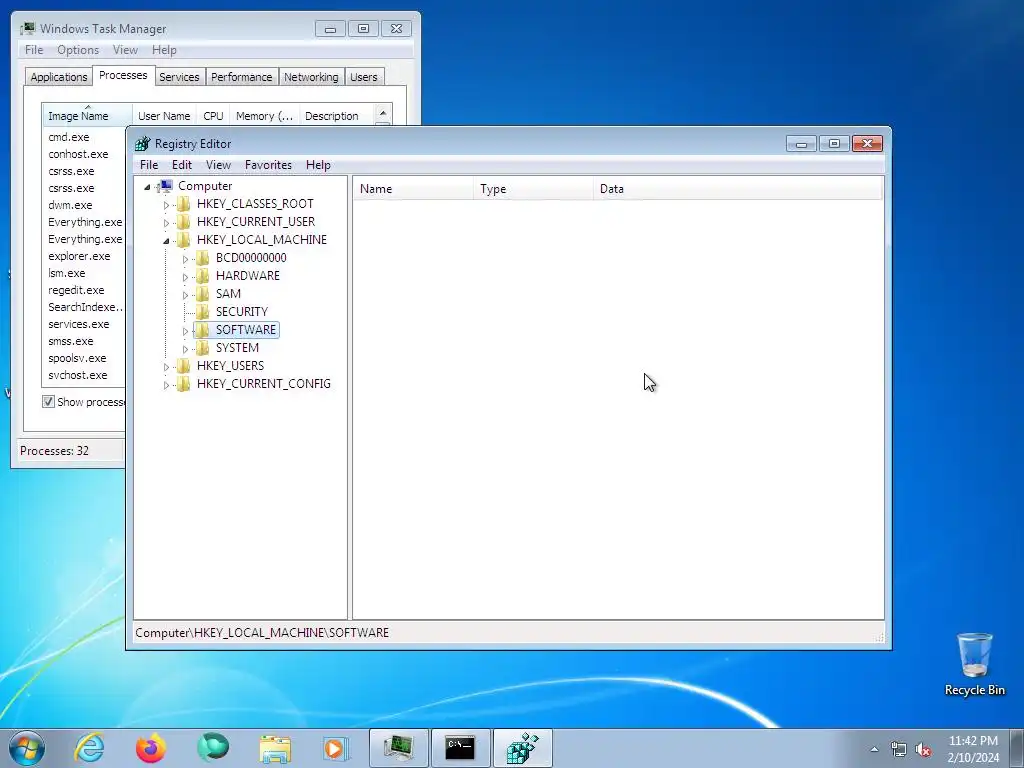1024x768 pixels.
Task: Open Registry Editor Help menu
Action: pyautogui.click(x=318, y=165)
